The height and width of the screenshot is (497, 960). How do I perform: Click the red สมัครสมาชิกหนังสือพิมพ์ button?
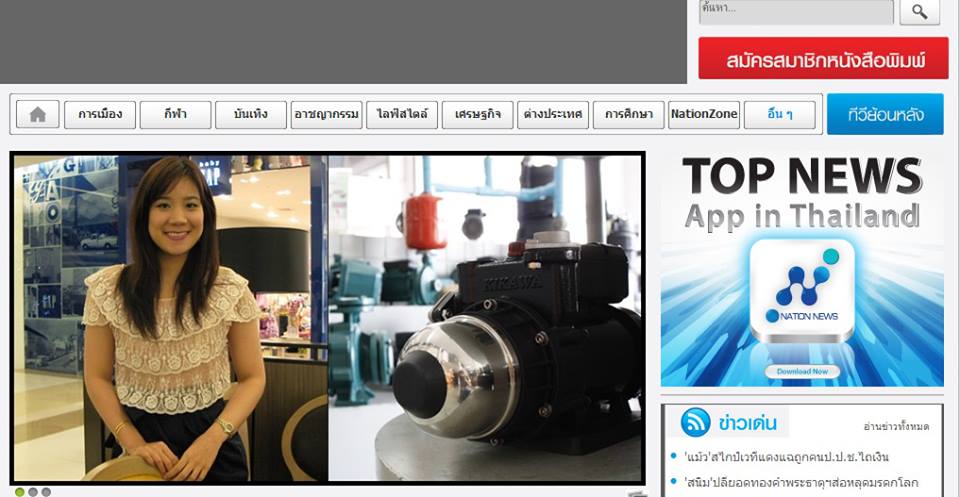pos(823,59)
